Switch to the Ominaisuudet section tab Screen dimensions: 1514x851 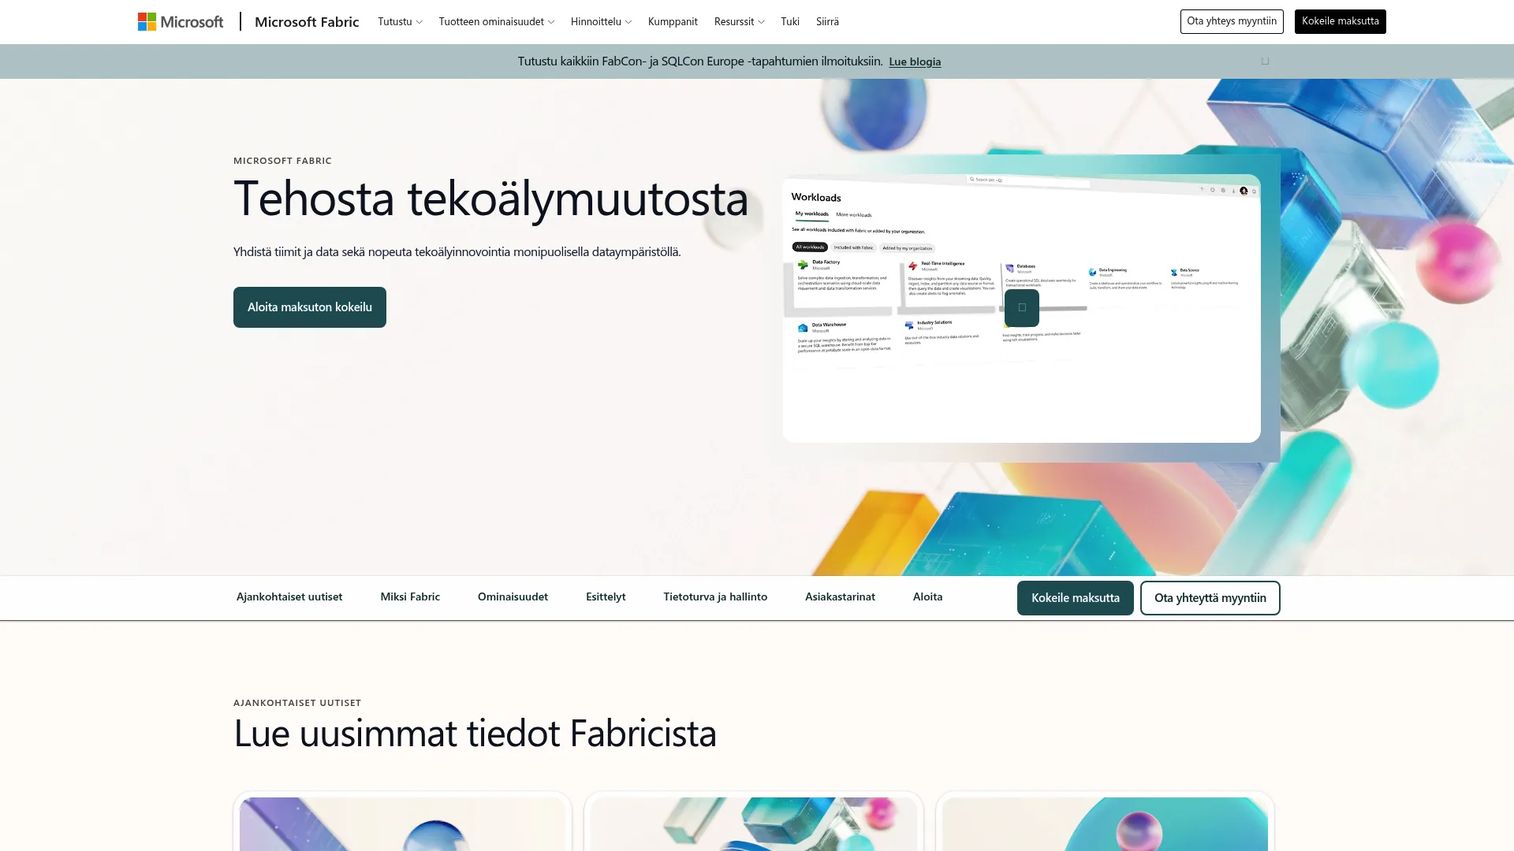(513, 597)
